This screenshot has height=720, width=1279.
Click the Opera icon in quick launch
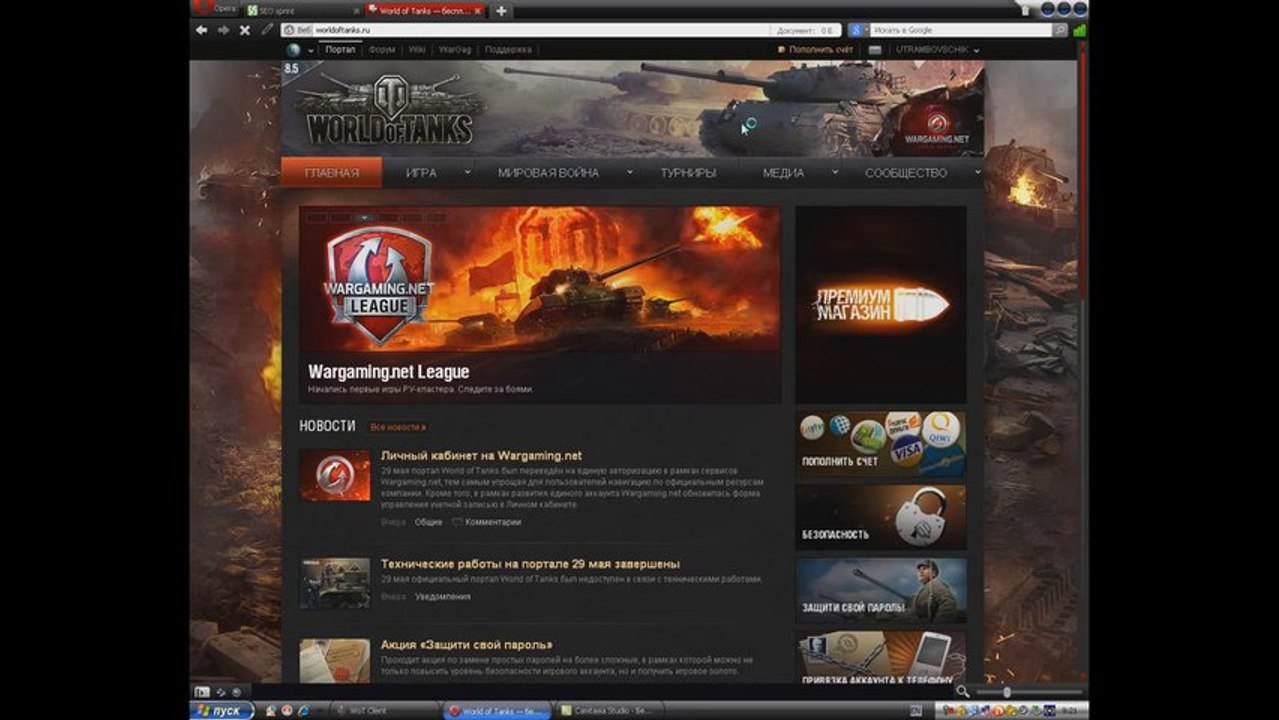pyautogui.click(x=287, y=710)
